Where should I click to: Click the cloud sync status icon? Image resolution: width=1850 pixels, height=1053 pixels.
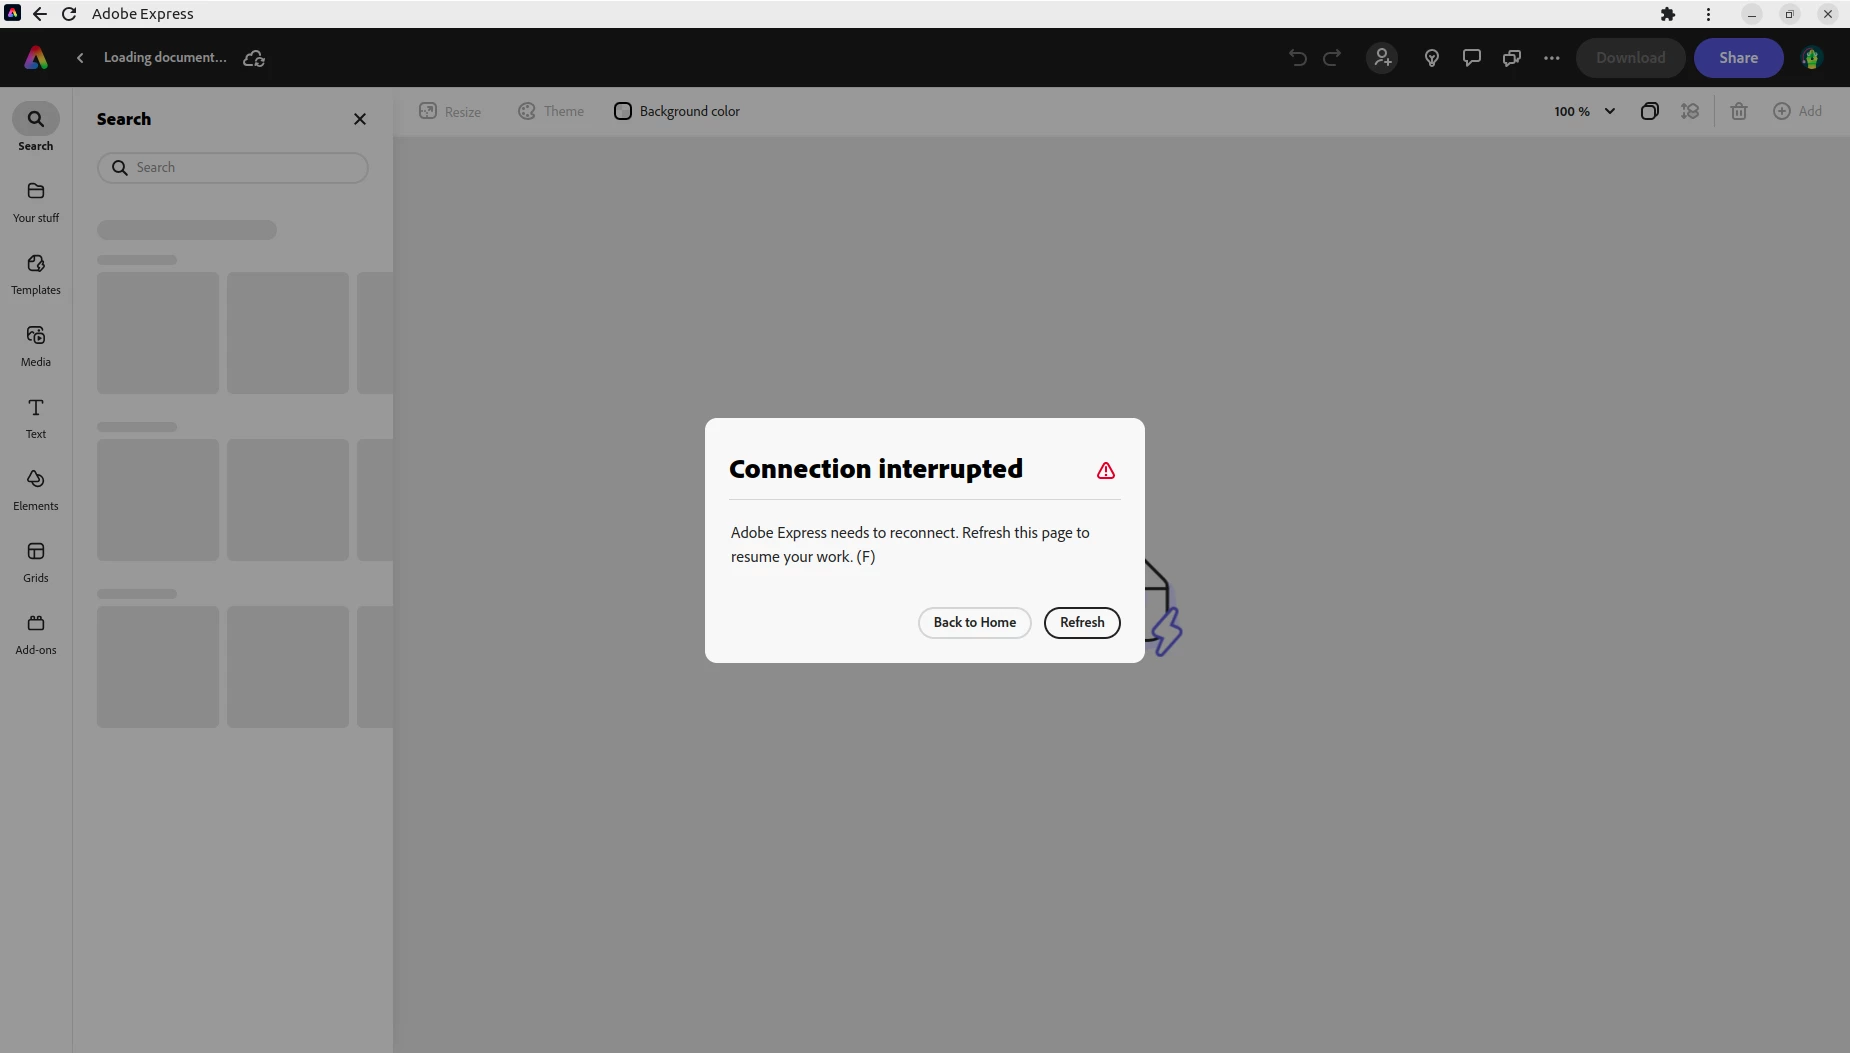pos(254,58)
